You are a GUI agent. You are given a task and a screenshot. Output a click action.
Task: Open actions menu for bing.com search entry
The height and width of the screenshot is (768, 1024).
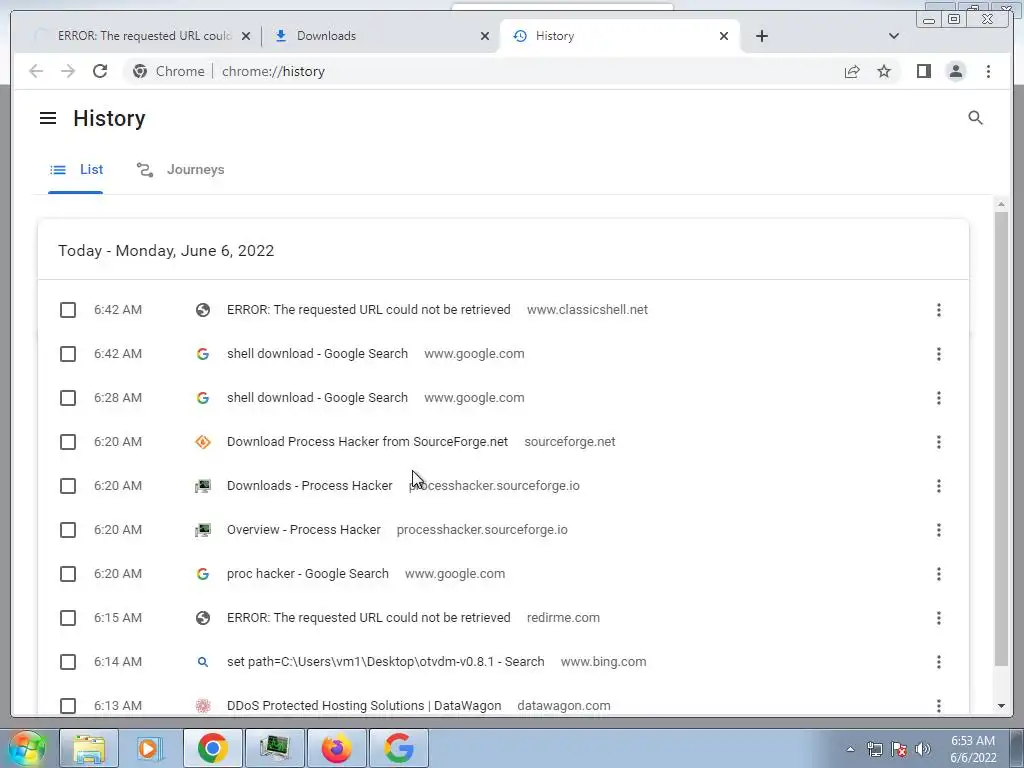click(x=938, y=662)
